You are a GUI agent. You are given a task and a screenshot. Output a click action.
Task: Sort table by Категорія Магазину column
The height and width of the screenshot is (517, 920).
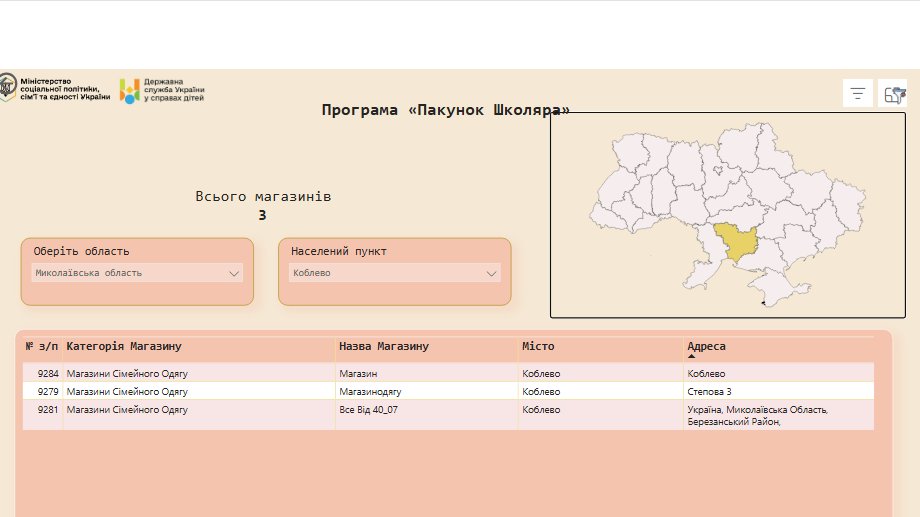click(x=124, y=346)
